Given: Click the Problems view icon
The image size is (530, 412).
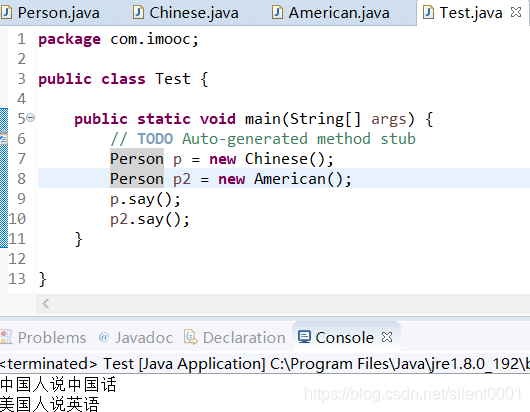Looking at the screenshot, I should click(6, 337).
